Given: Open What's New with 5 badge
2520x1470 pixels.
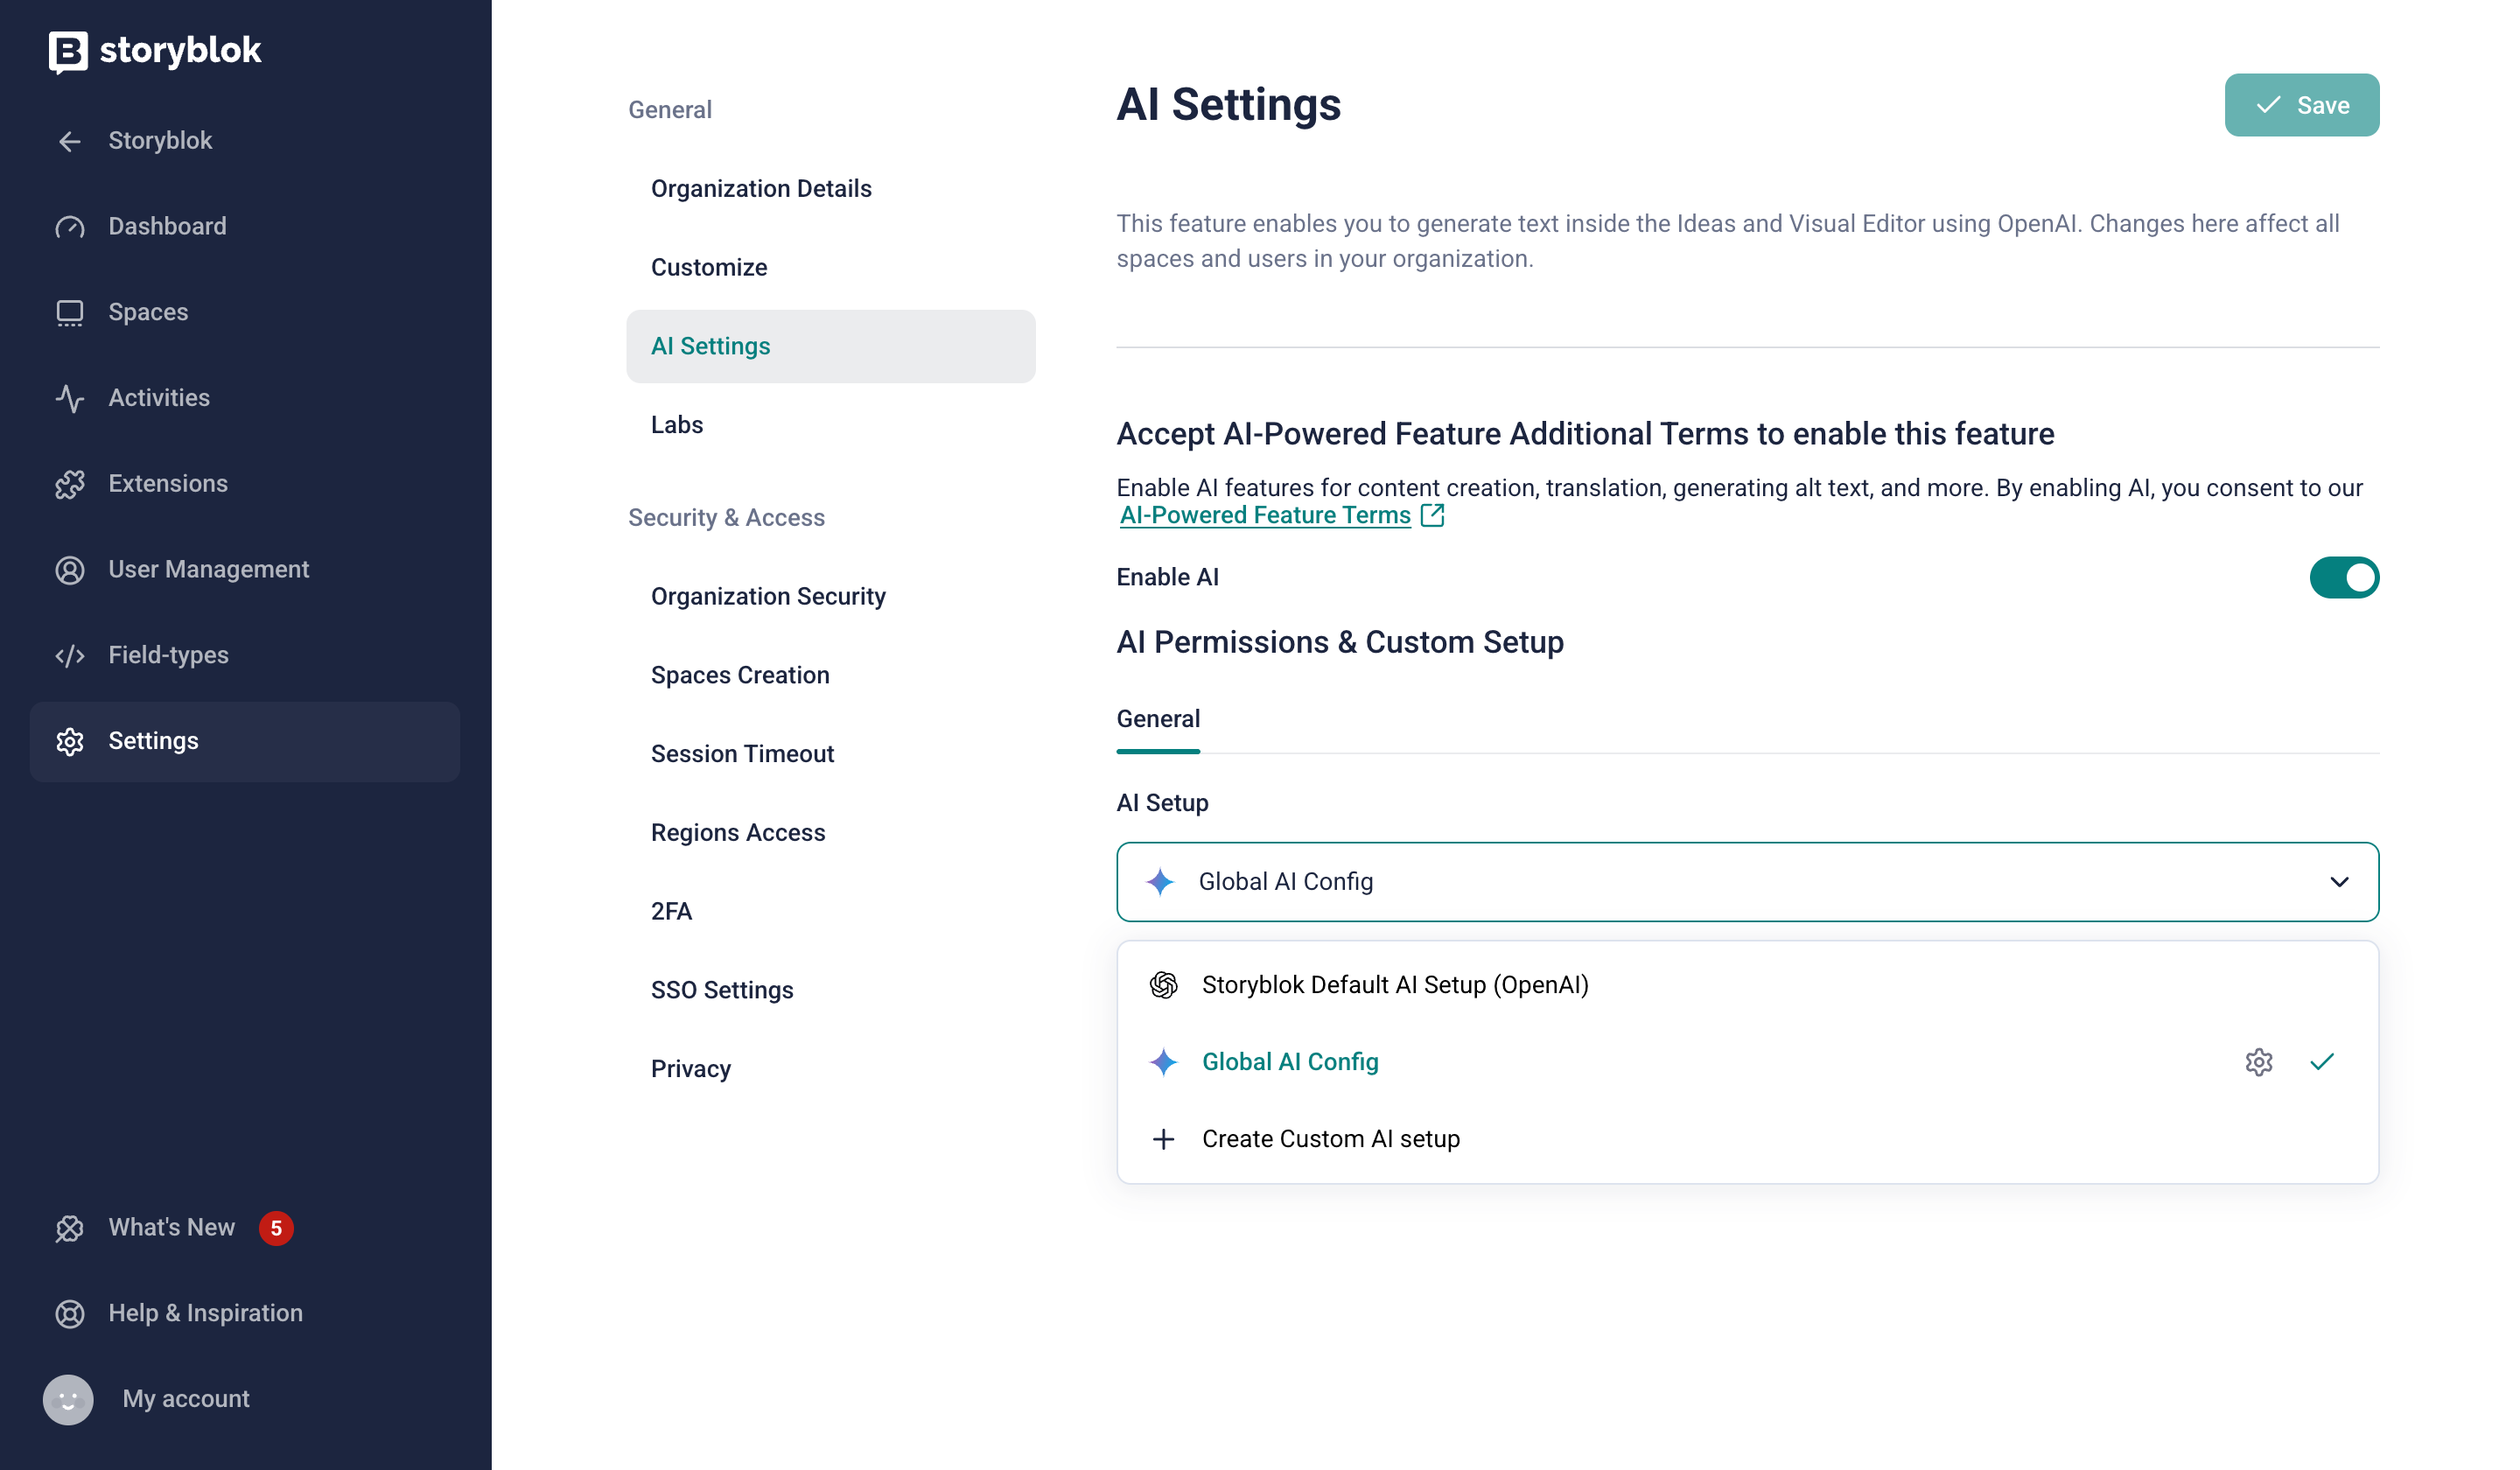Looking at the screenshot, I should coord(172,1228).
